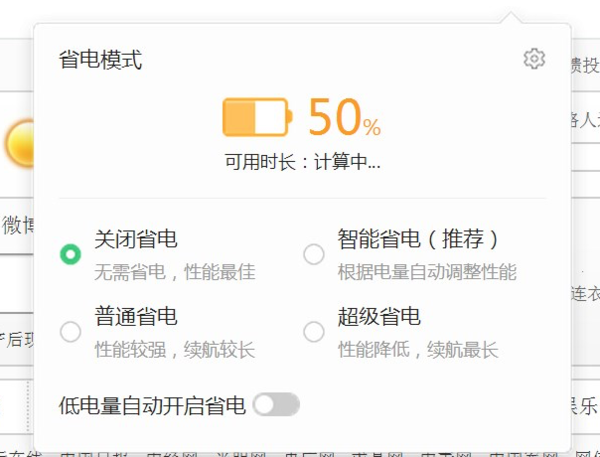Select the 普通省电 radio button
The image size is (600, 457).
point(70,331)
